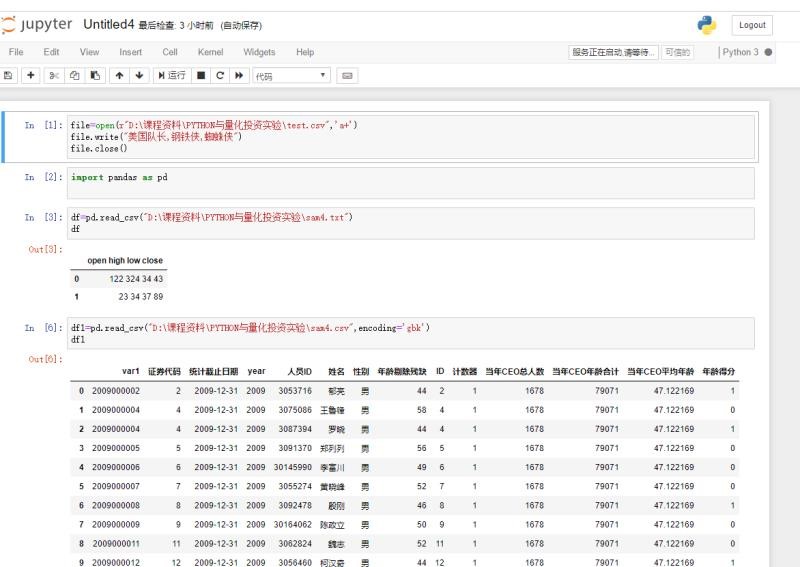Save the notebook with the floppy disk icon
The image size is (800, 567).
pos(9,75)
